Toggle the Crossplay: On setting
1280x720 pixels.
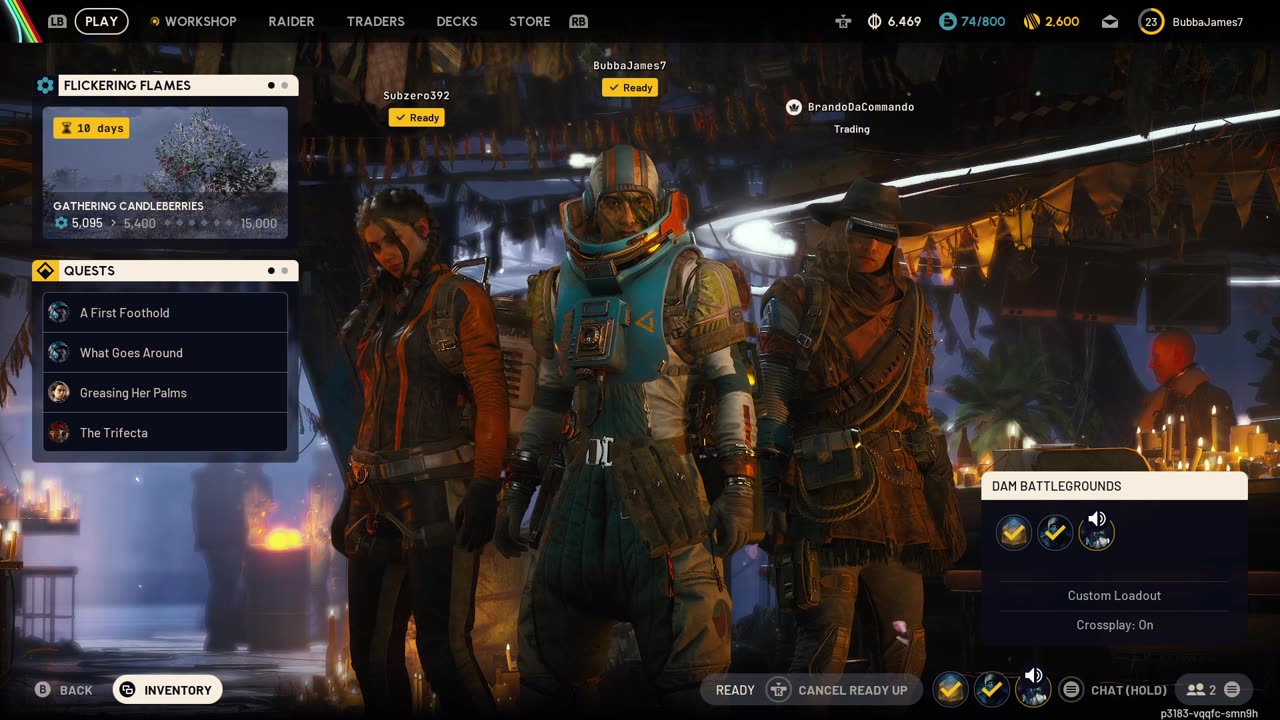[1114, 625]
